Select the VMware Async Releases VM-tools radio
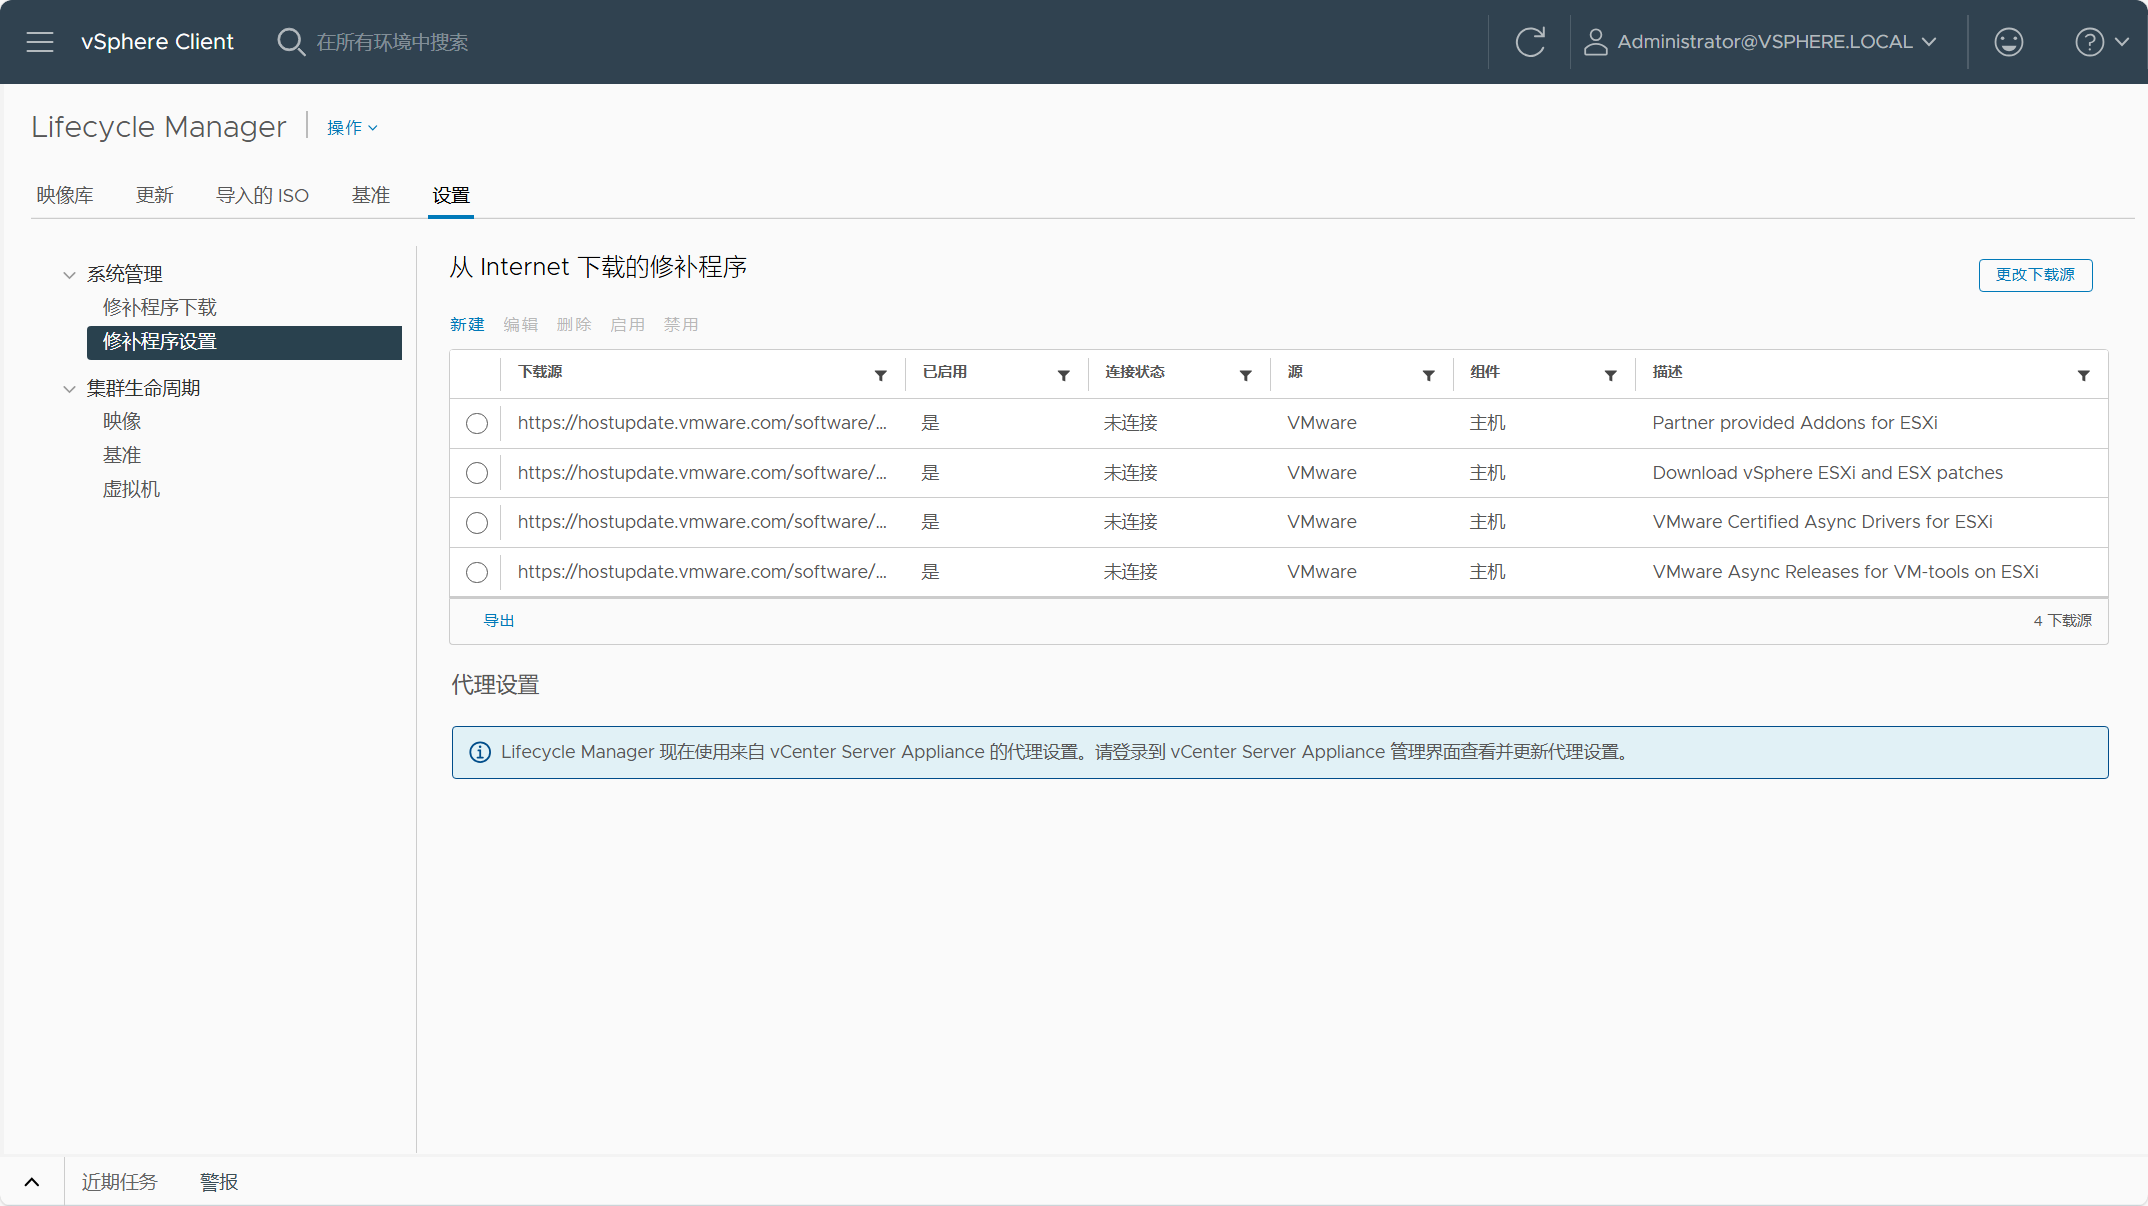 click(477, 572)
